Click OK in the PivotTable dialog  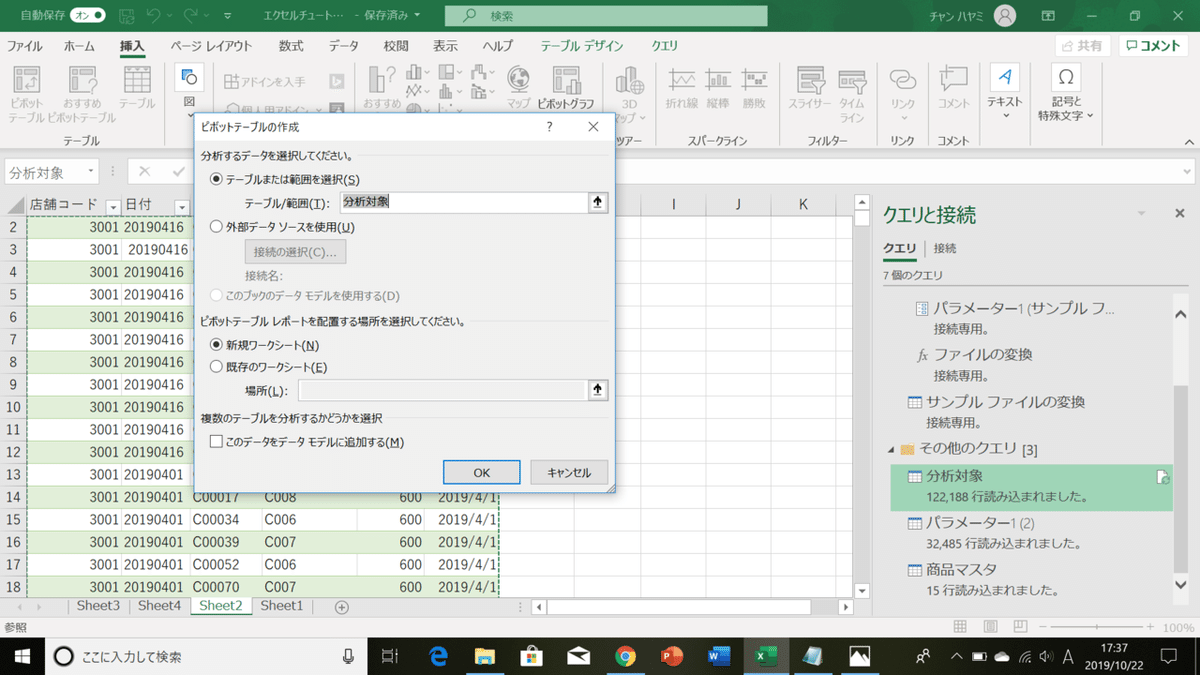point(481,472)
